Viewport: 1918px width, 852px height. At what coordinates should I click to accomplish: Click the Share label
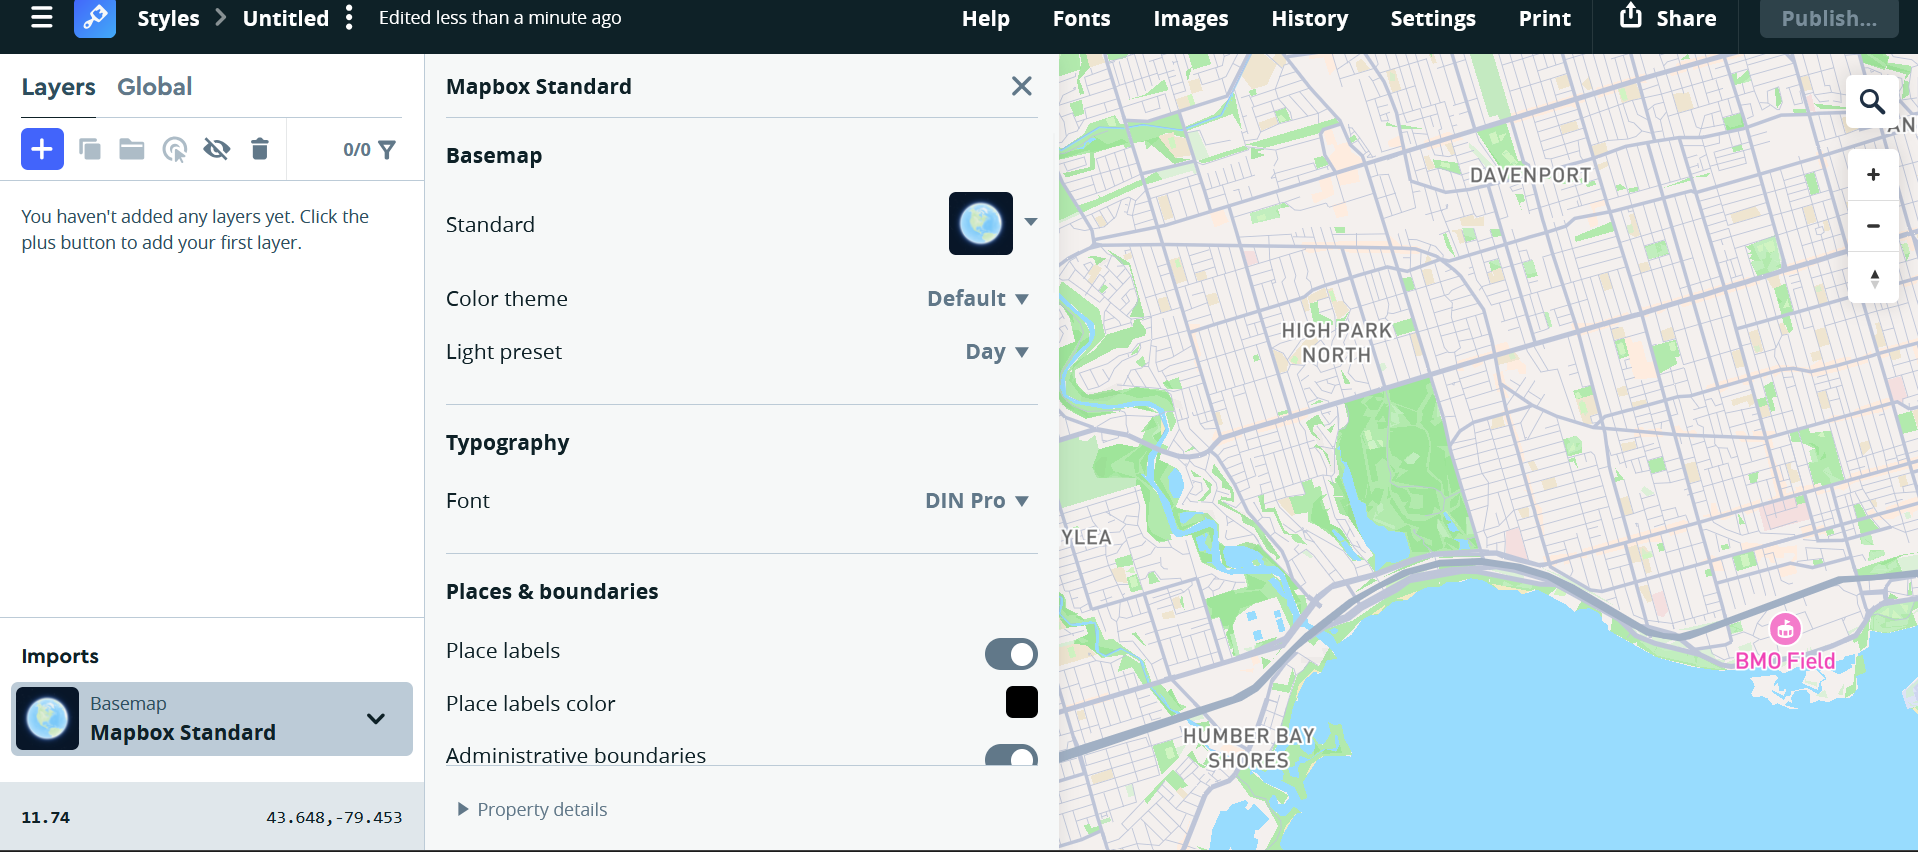coord(1686,18)
